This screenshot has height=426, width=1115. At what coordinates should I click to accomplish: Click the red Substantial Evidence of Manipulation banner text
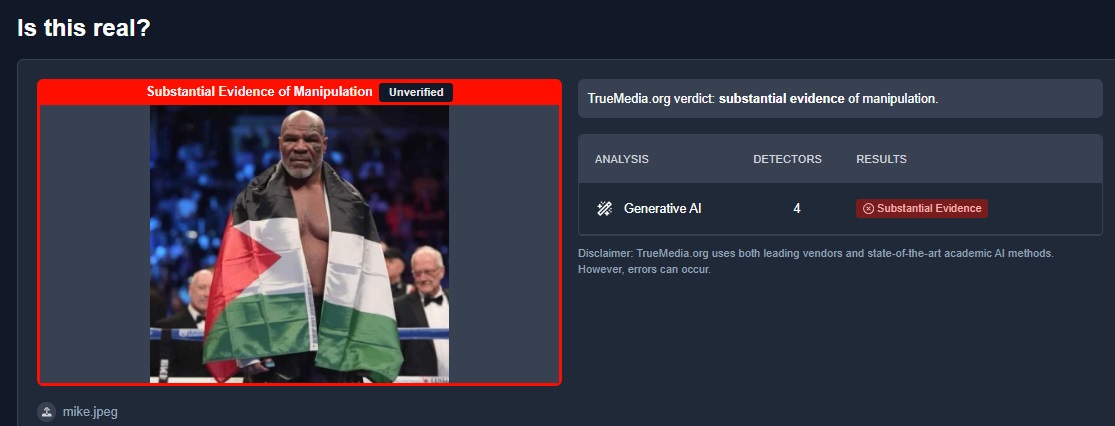click(260, 92)
